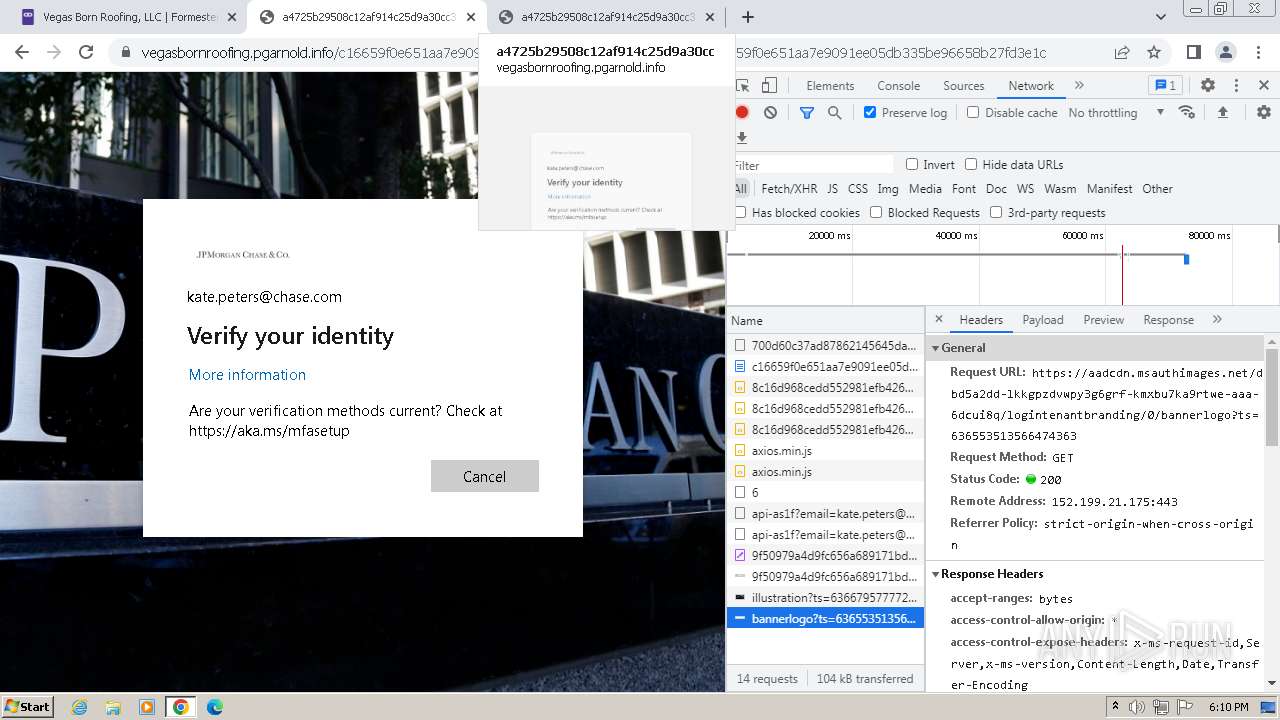This screenshot has height=720, width=1280.
Task: Check Blocked Requests checkbox
Action: point(876,213)
